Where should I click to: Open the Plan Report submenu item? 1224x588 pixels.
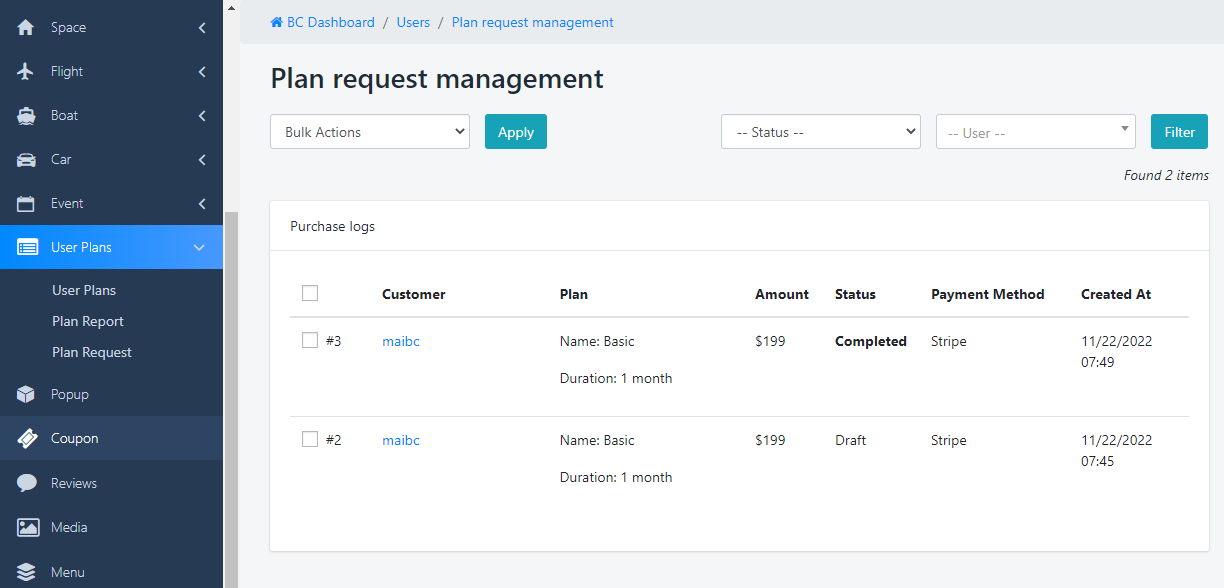[x=88, y=322]
